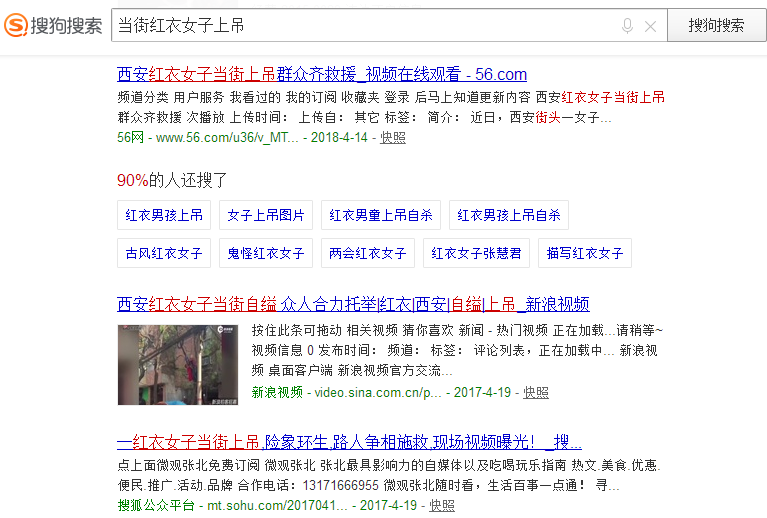
Task: Clear the search box with X icon
Action: coord(650,26)
